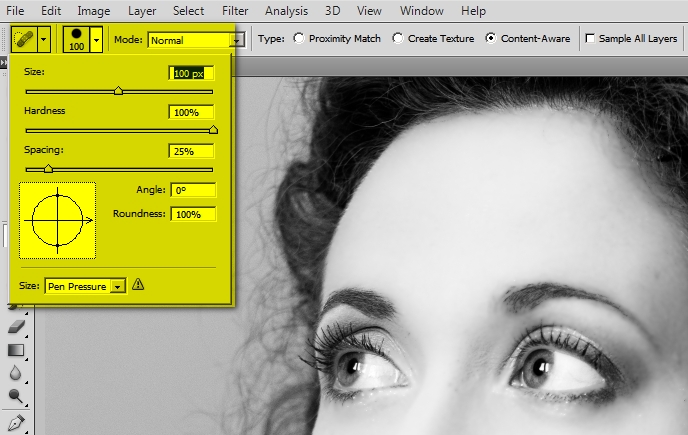Open the Image menu
This screenshot has height=435, width=688.
[93, 11]
